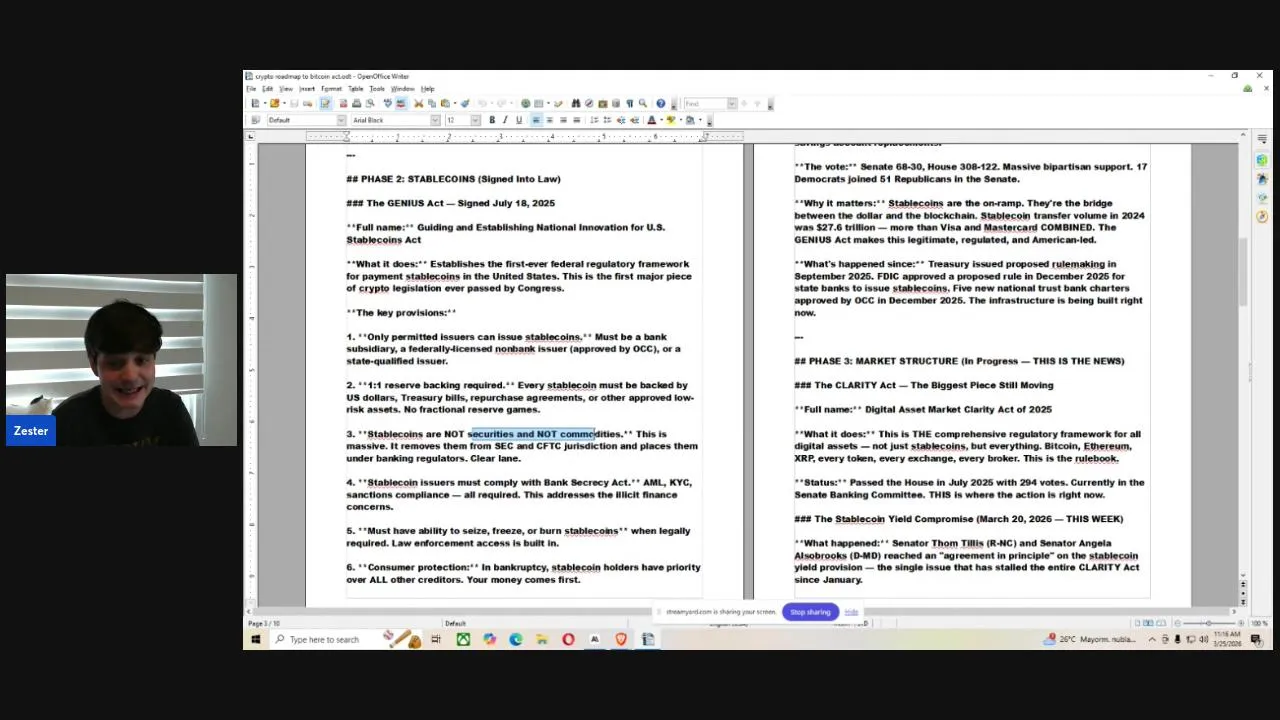Screen dimensions: 1280x720
Task: Open the Navigator compass icon in toolbar
Action: coord(589,103)
